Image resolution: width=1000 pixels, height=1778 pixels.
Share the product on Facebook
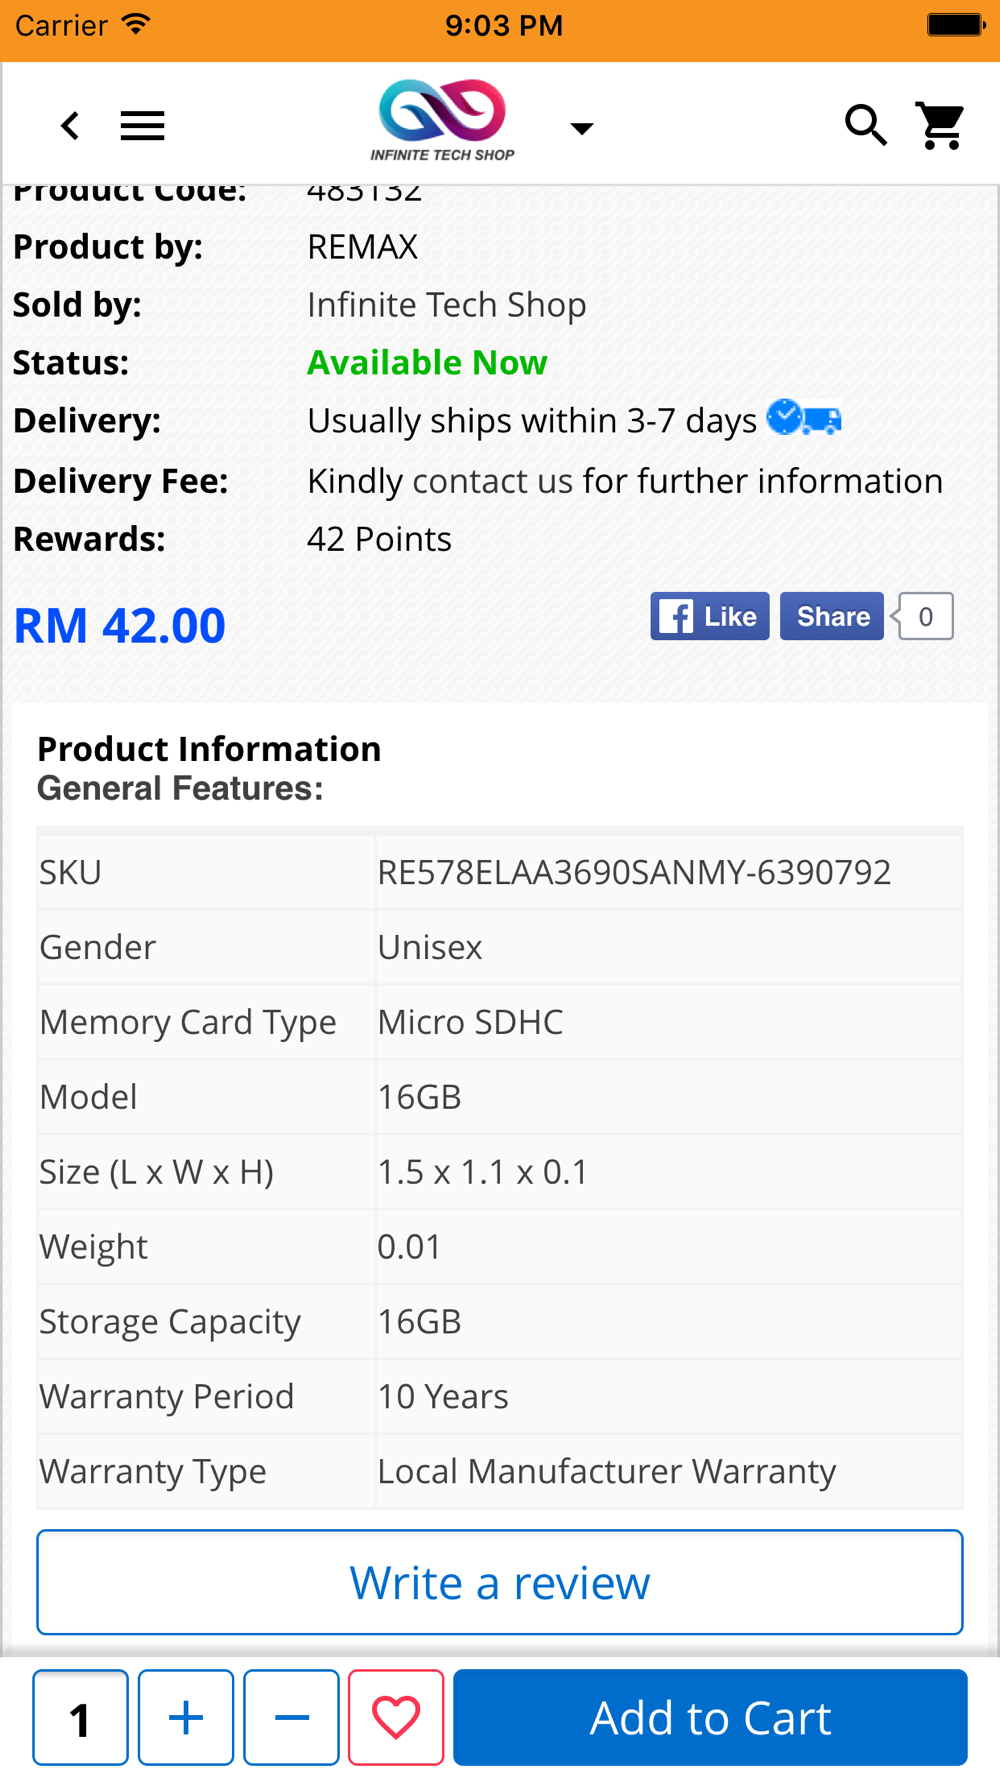click(832, 616)
